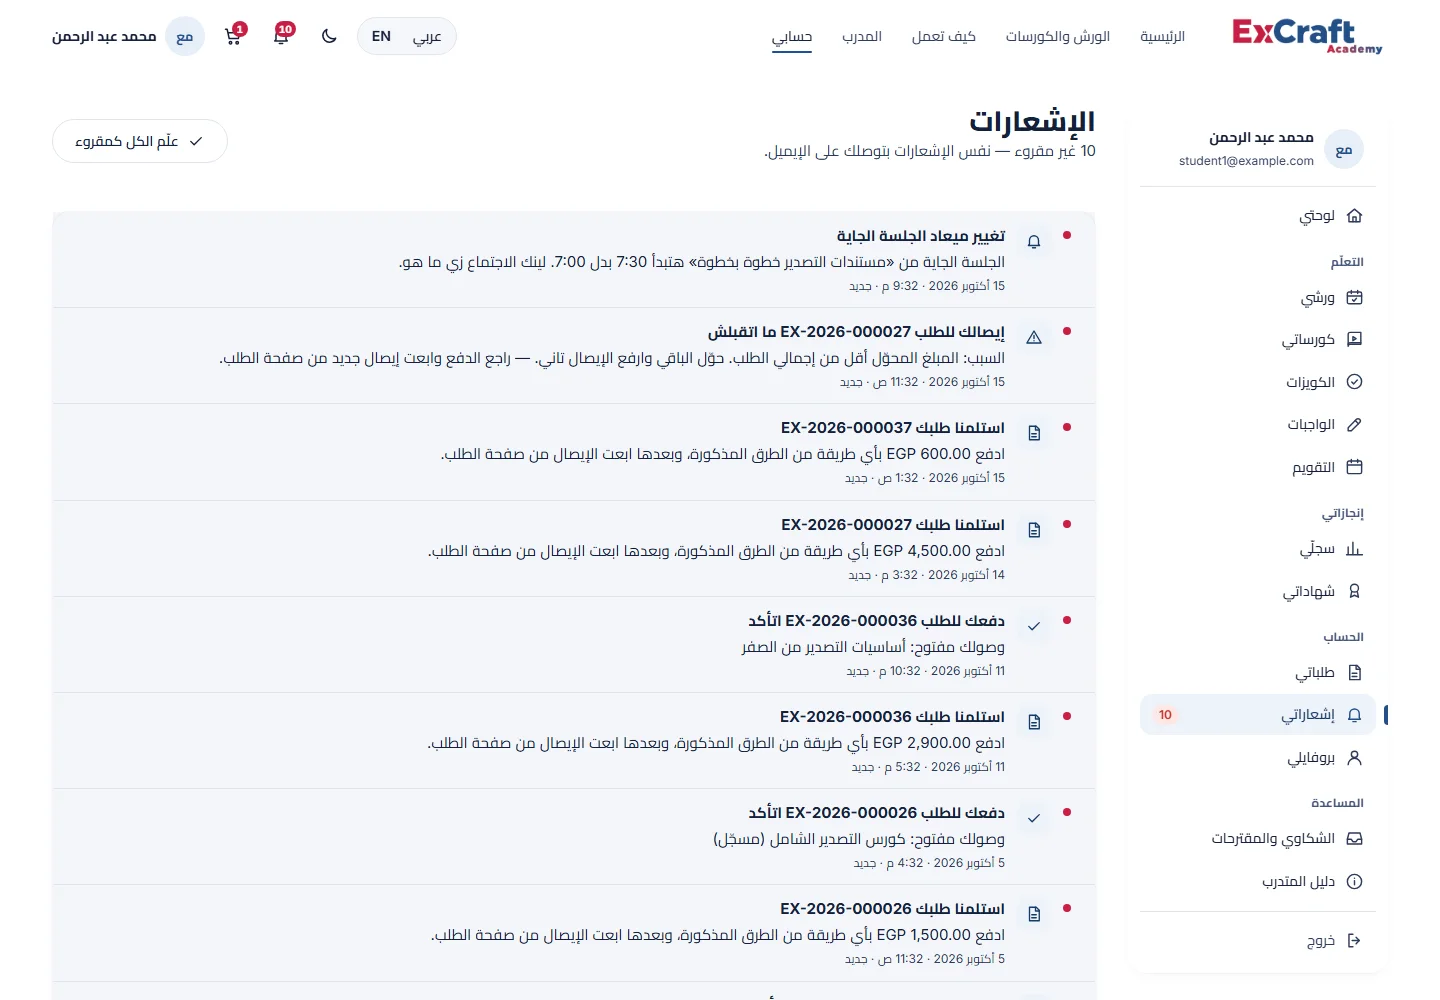Click the calendar-check icon for ورشي
Viewport: 1440px width, 1000px height.
[1355, 297]
